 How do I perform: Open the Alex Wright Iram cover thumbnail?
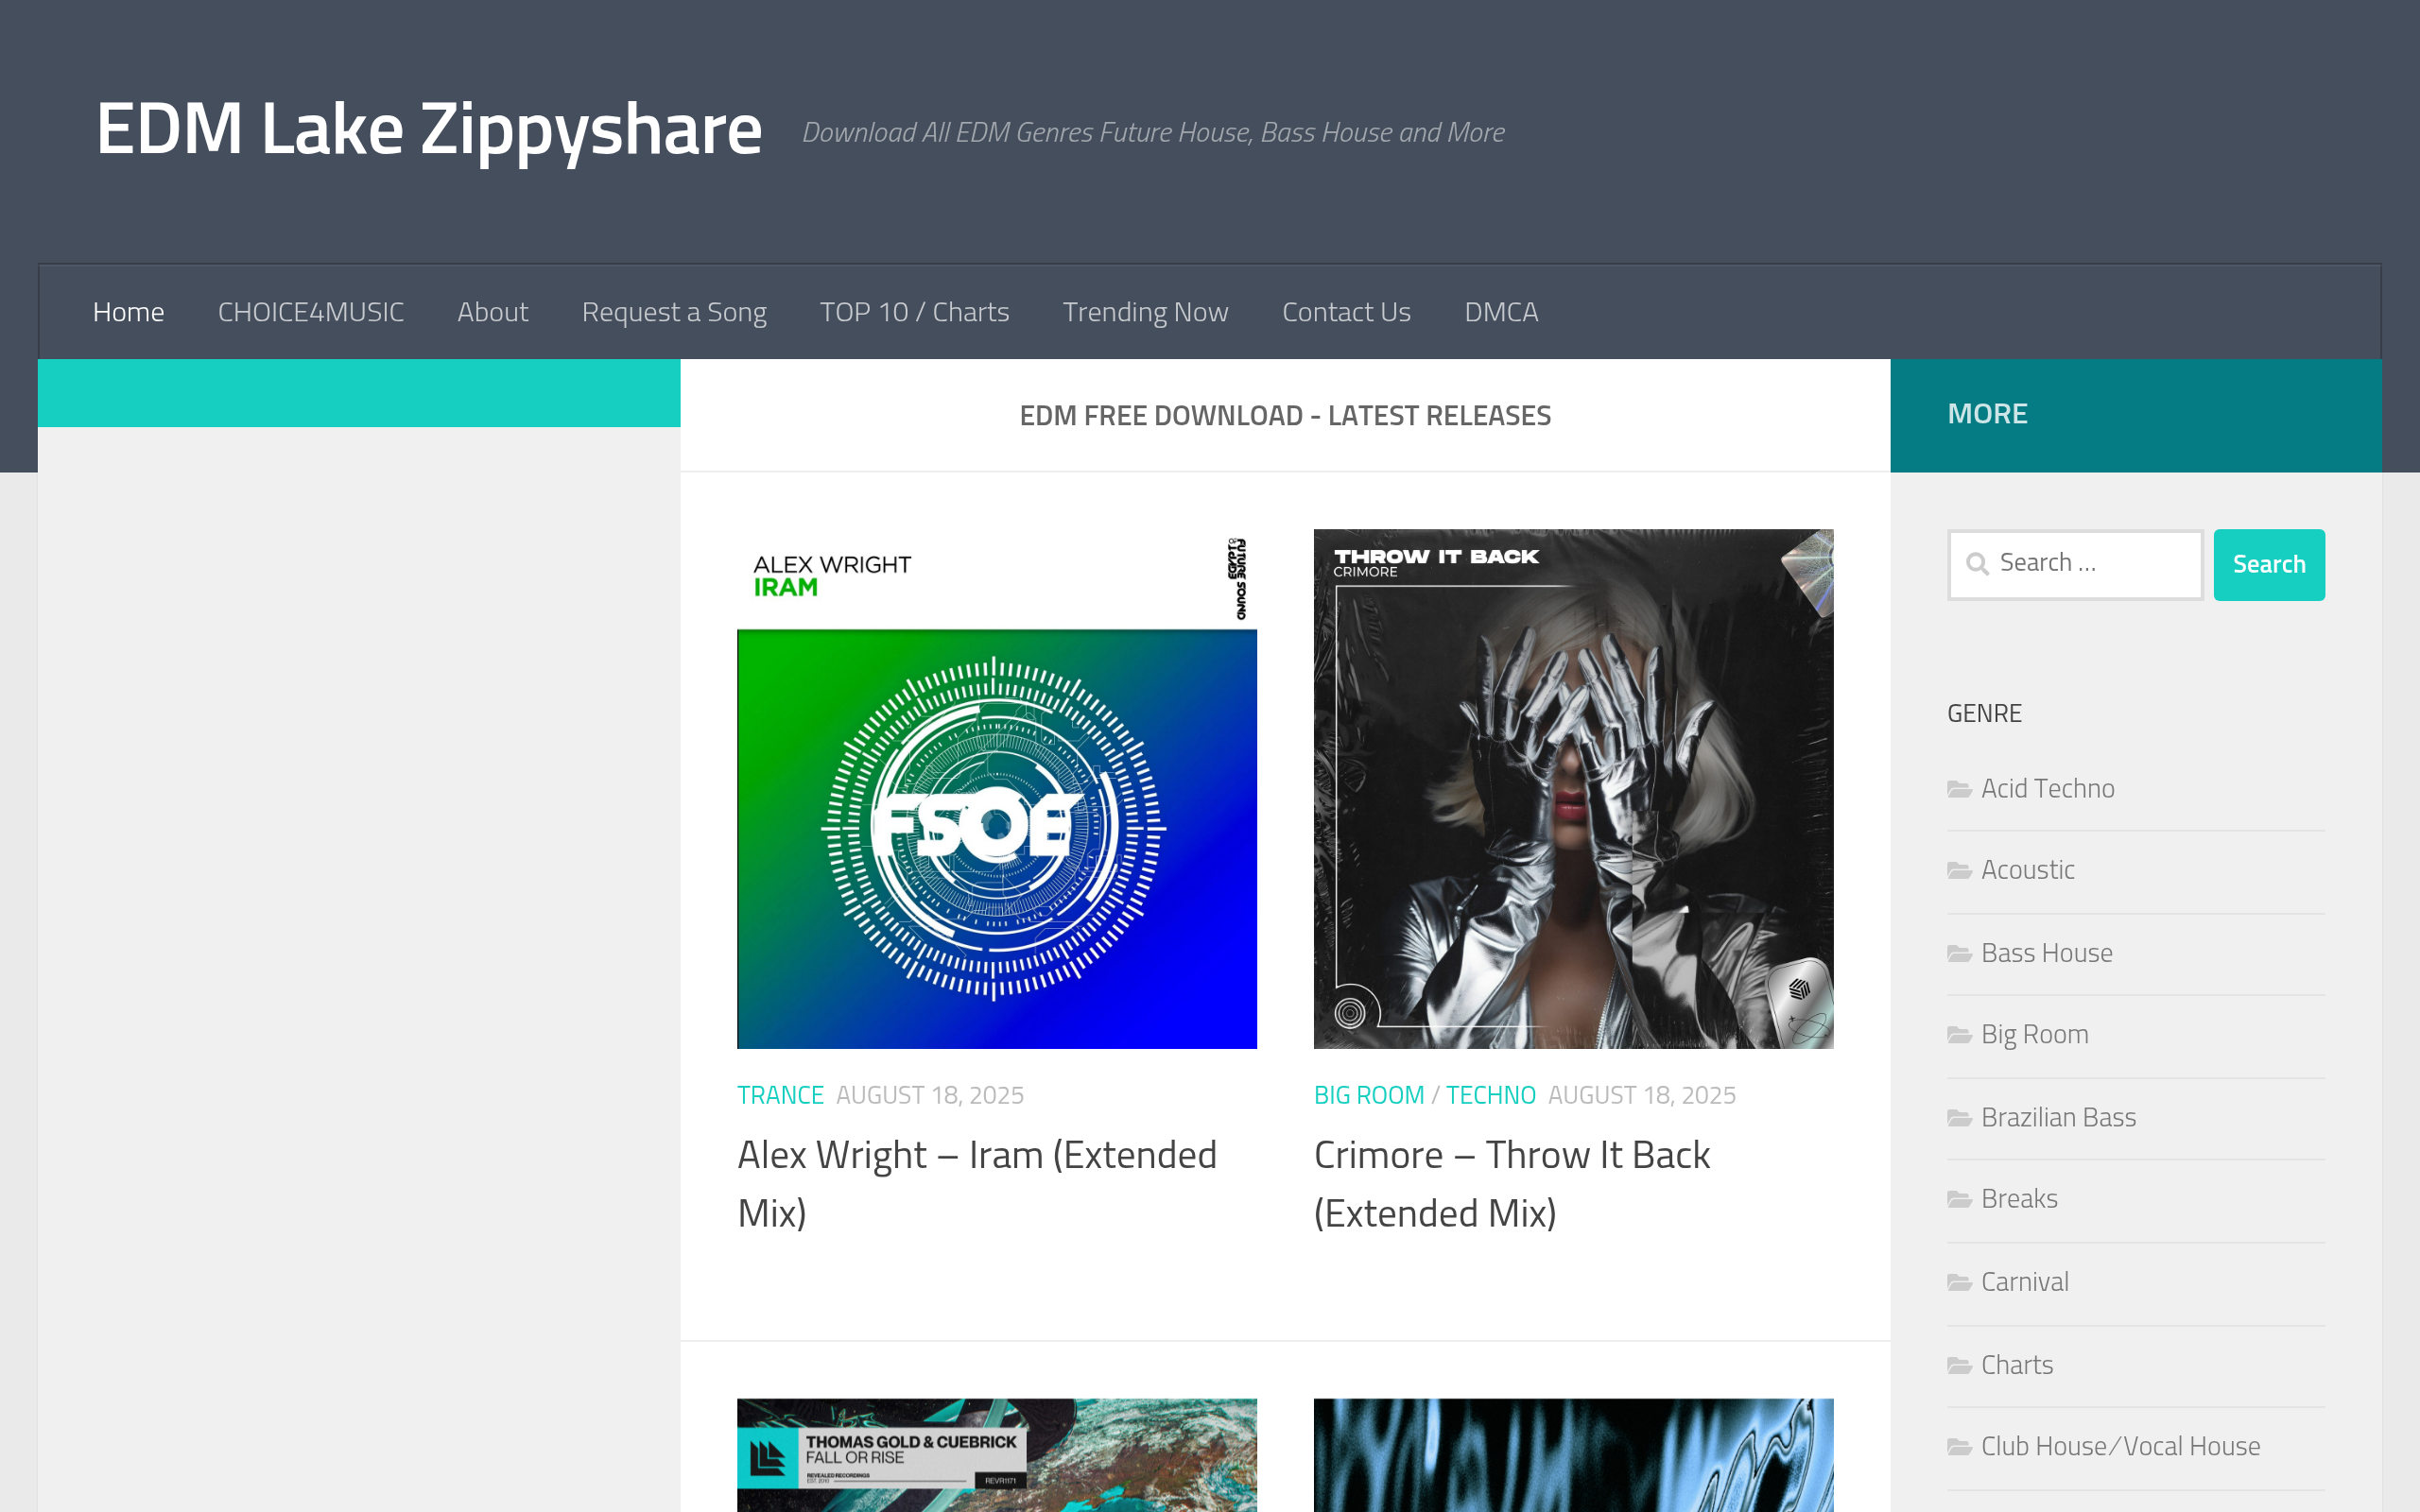997,789
